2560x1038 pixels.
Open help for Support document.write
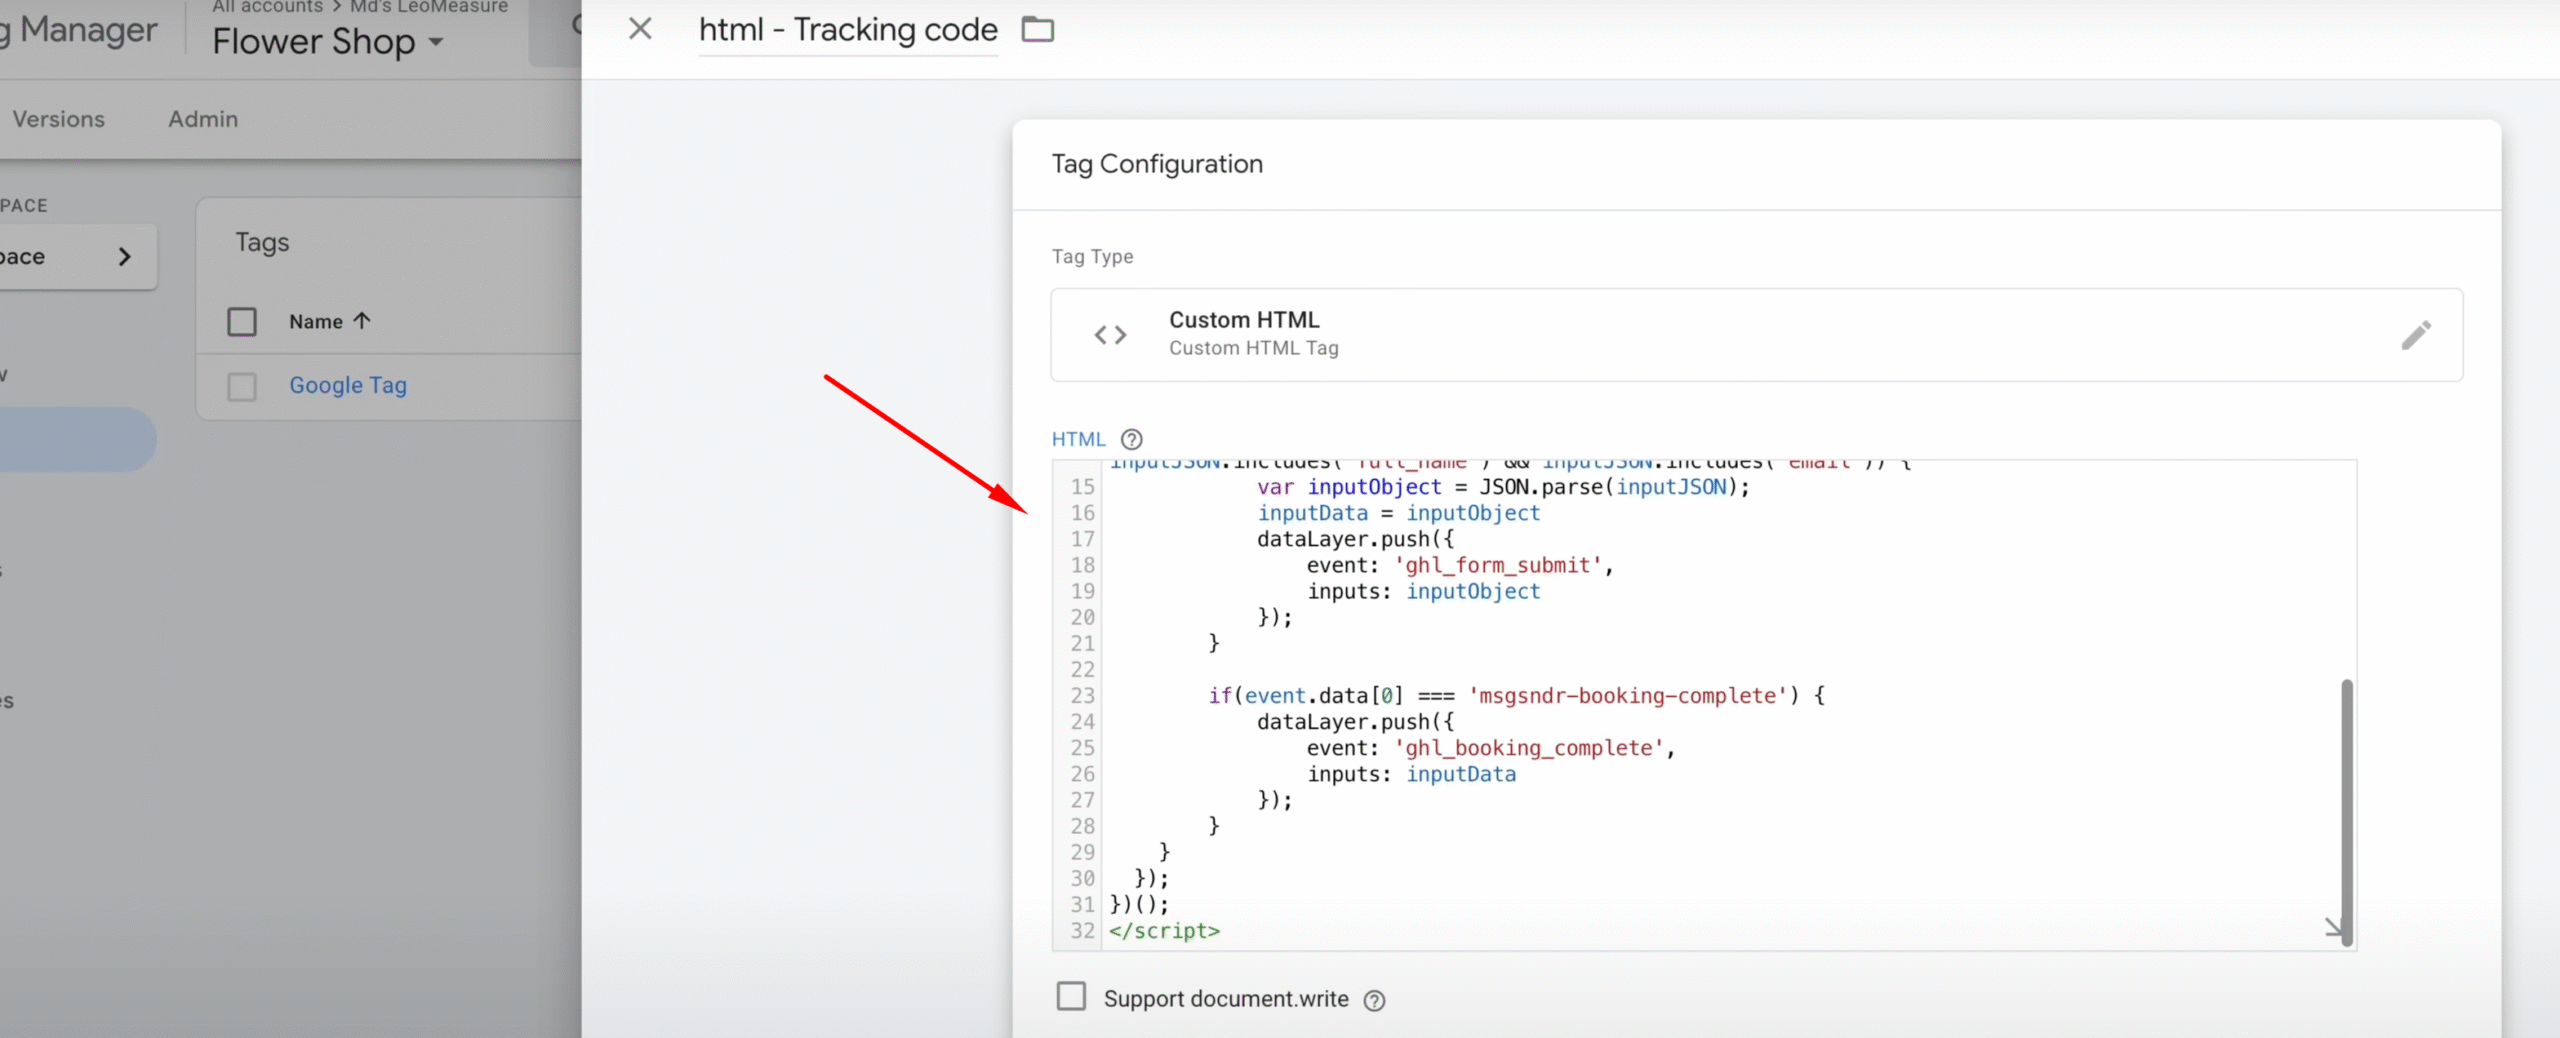point(1374,1000)
